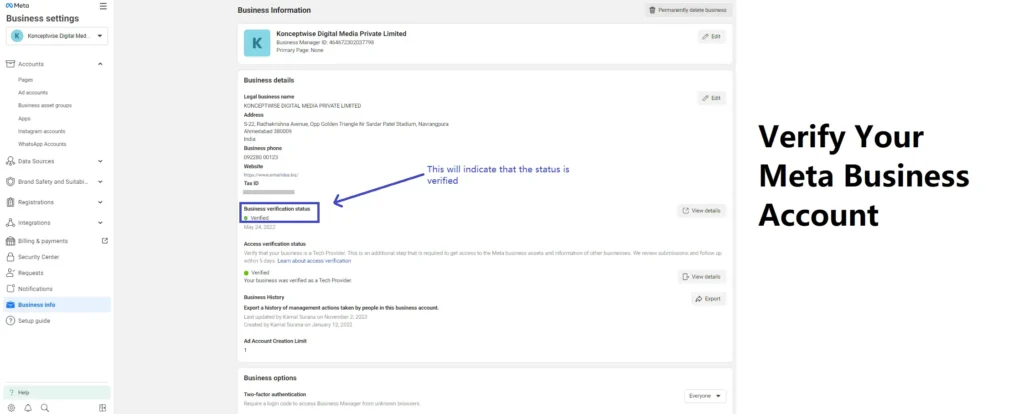The height and width of the screenshot is (414, 1024).
Task: Select Business info menu item
Action: pyautogui.click(x=57, y=305)
